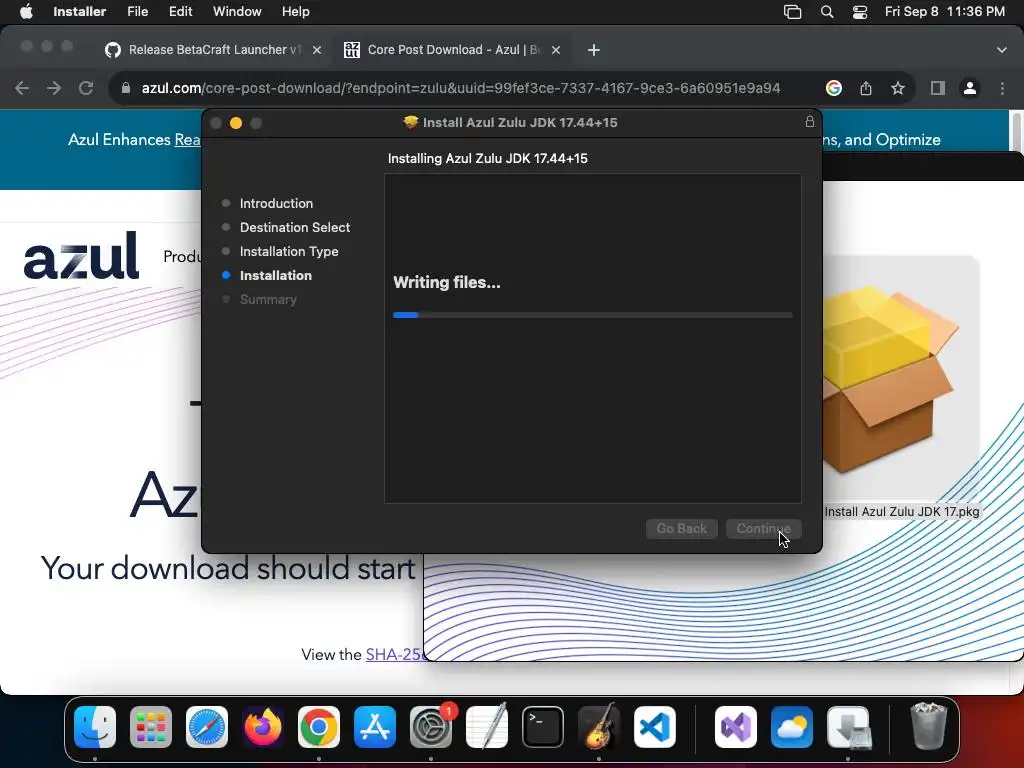Open the cloud app icon in dock
Image resolution: width=1024 pixels, height=768 pixels.
792,727
